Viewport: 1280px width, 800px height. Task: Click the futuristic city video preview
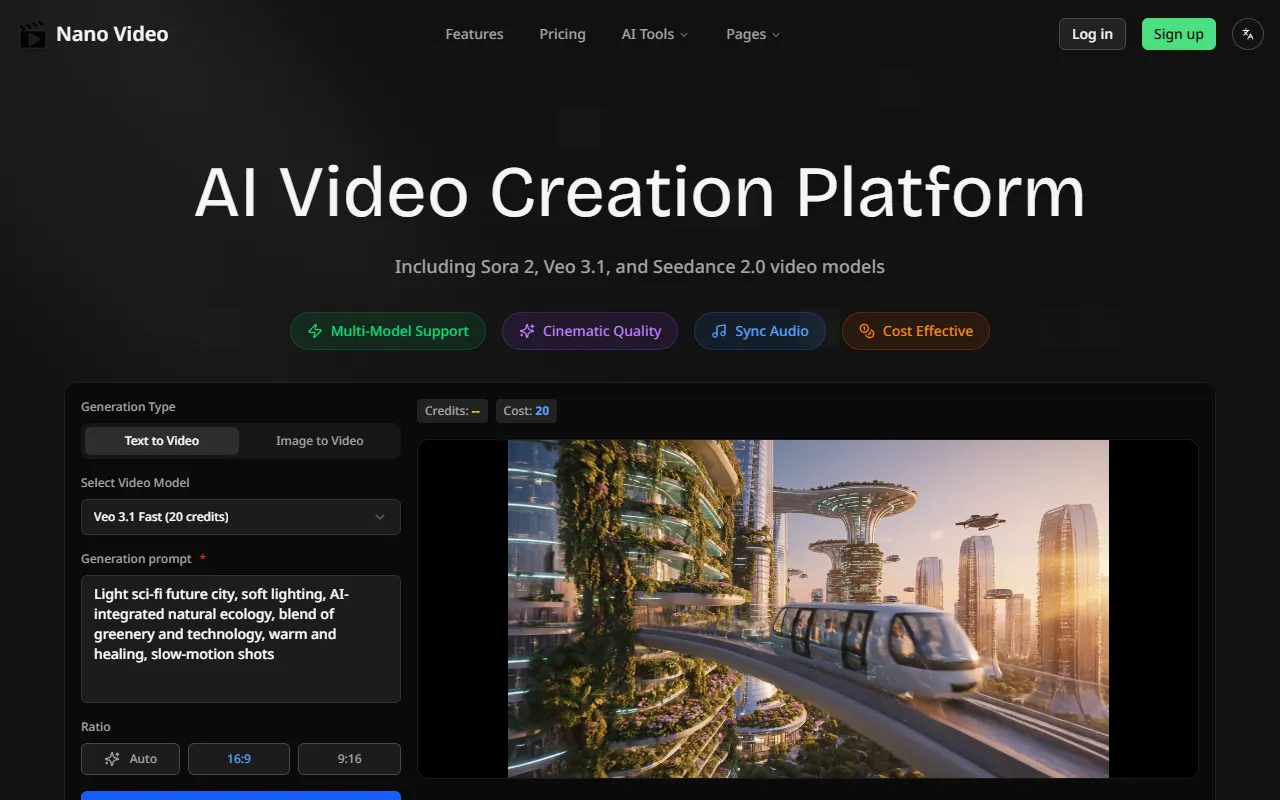[x=808, y=608]
